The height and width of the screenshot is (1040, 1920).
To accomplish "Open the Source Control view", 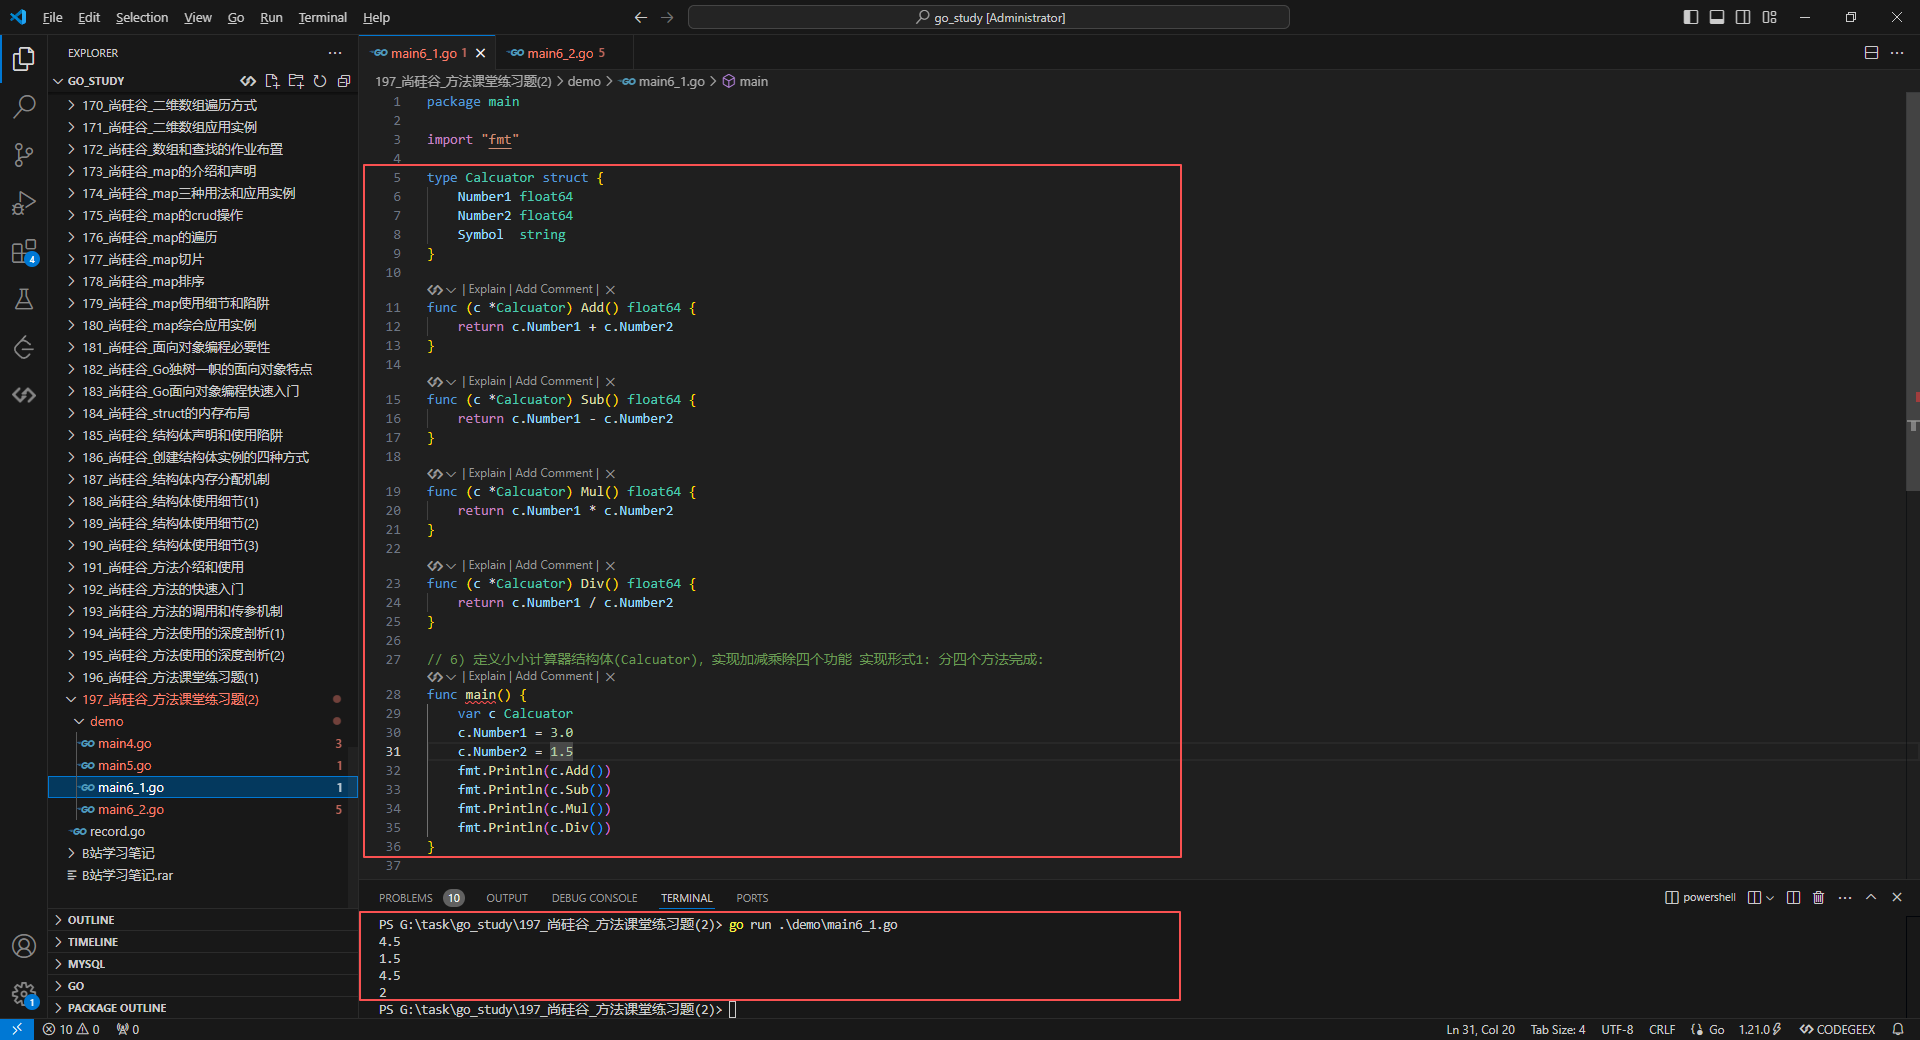I will click(24, 154).
